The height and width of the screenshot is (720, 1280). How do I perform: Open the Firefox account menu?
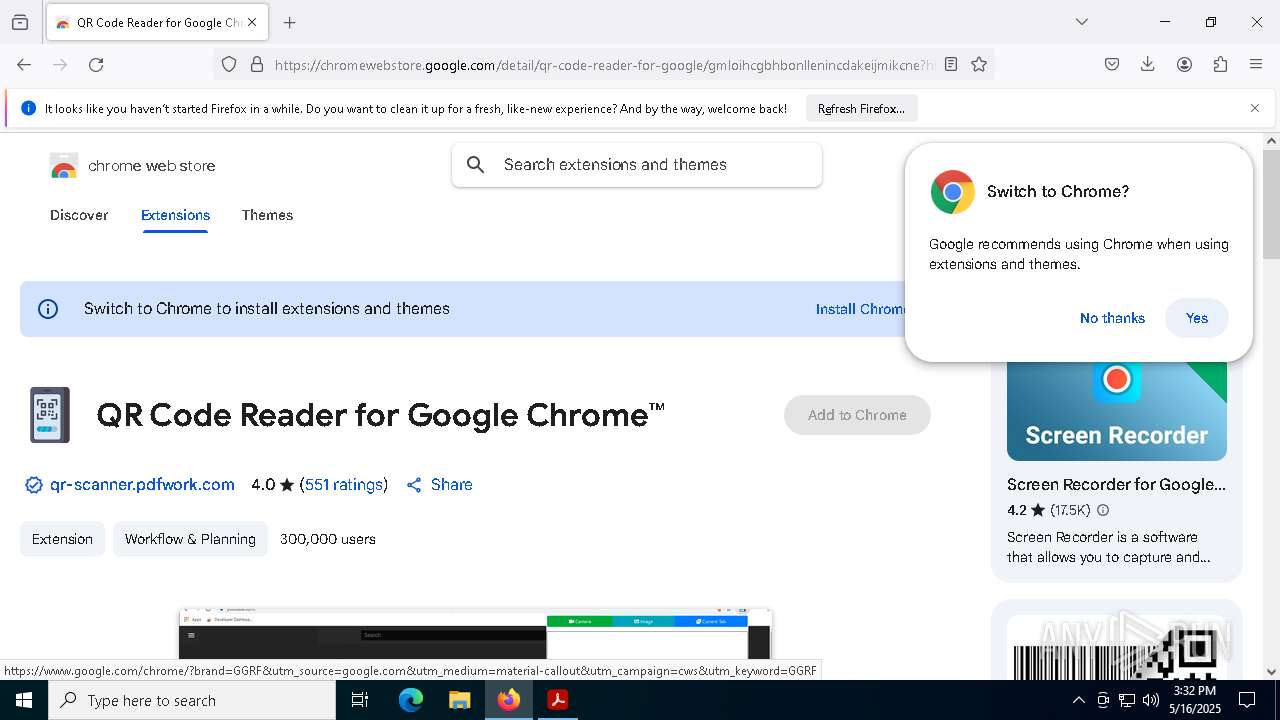coord(1184,64)
